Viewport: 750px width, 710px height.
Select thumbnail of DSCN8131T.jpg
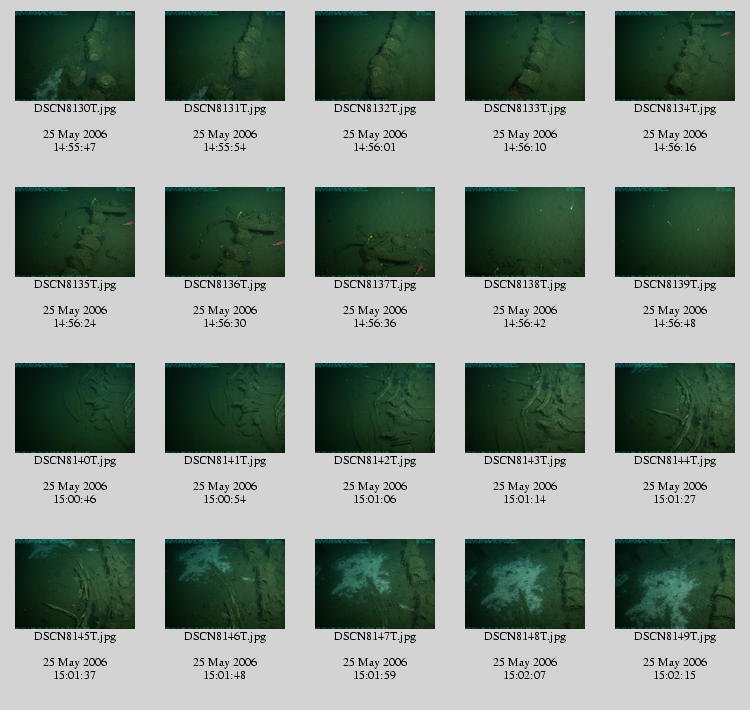(225, 56)
